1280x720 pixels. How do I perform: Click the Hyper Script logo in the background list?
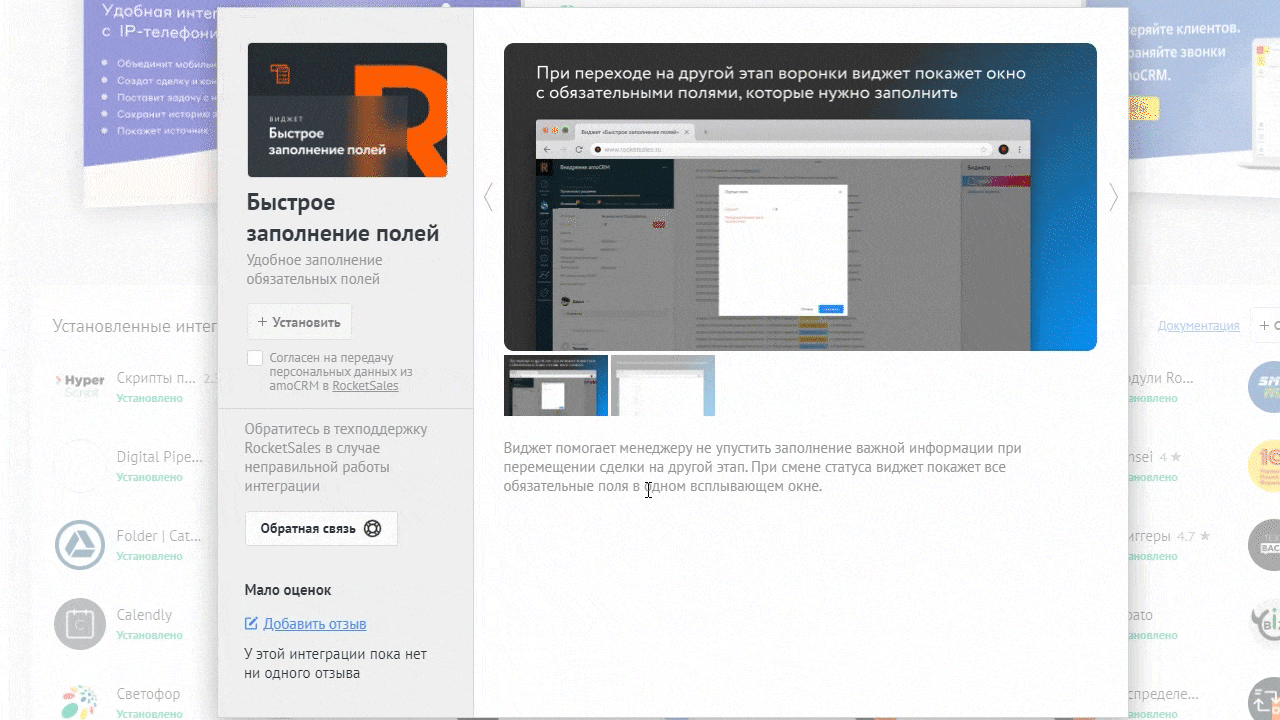click(x=80, y=386)
